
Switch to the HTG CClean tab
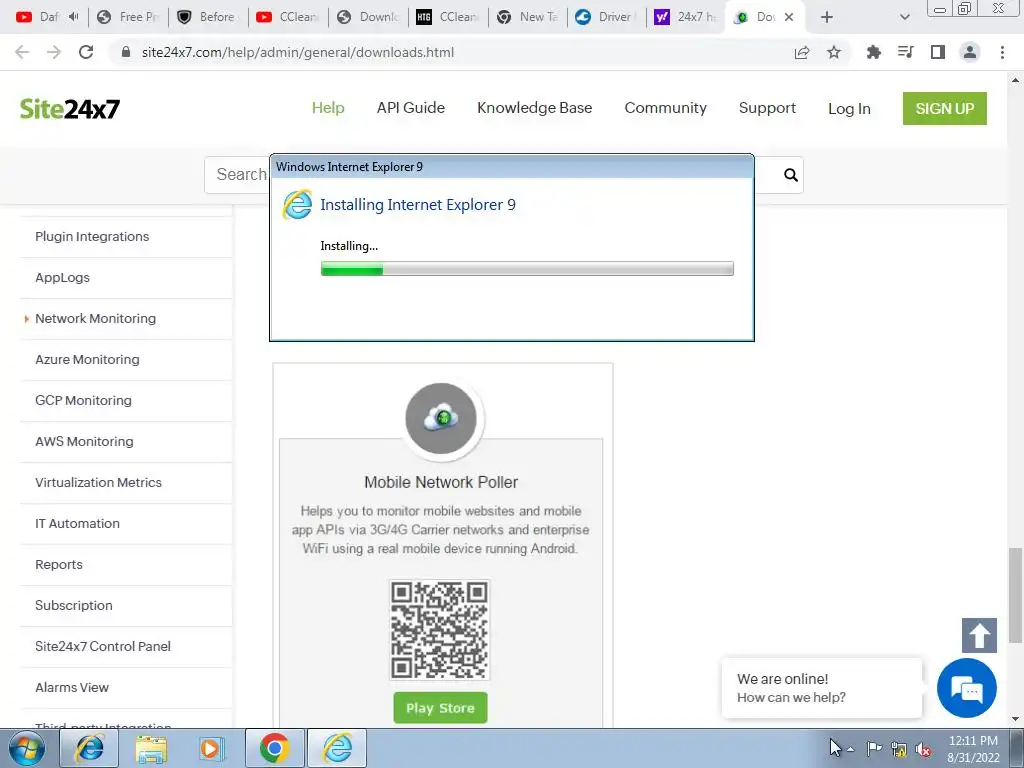448,17
